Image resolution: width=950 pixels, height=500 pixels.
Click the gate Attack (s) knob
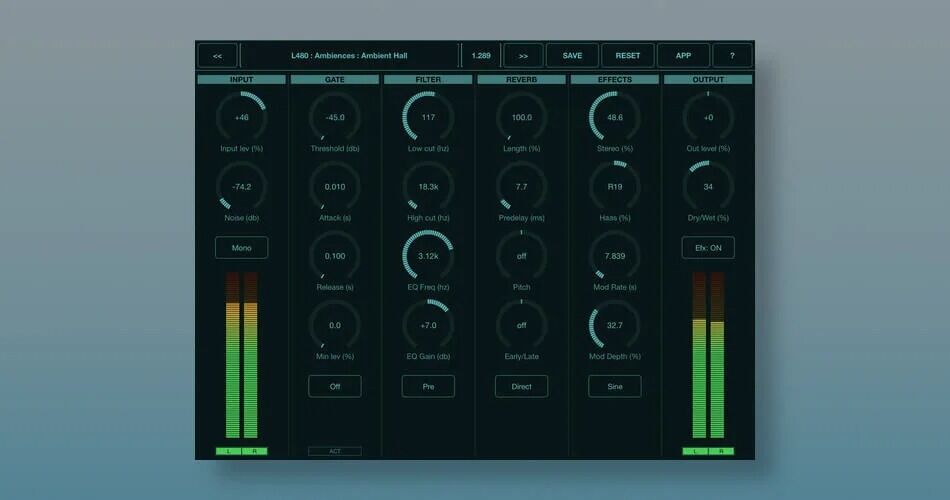point(334,187)
